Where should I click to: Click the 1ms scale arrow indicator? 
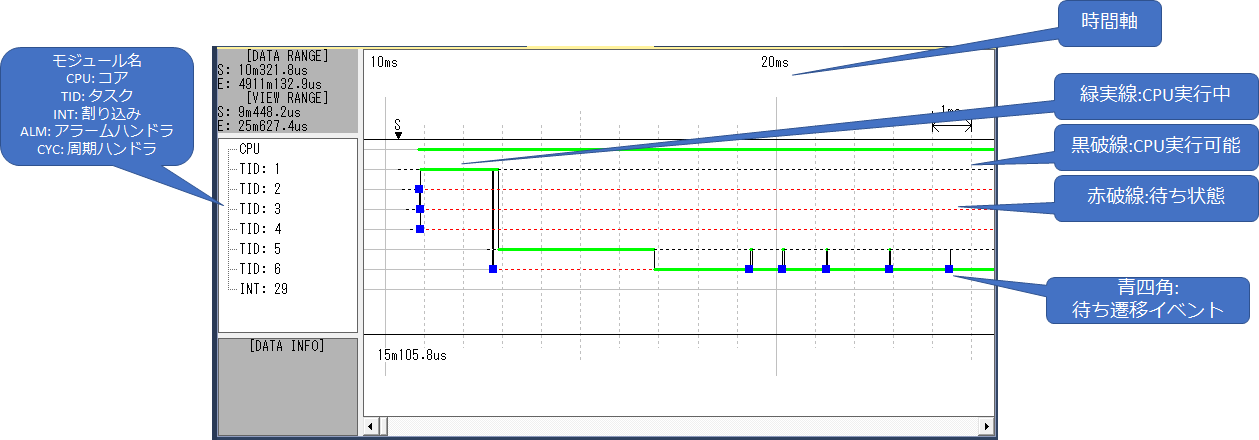(x=951, y=127)
